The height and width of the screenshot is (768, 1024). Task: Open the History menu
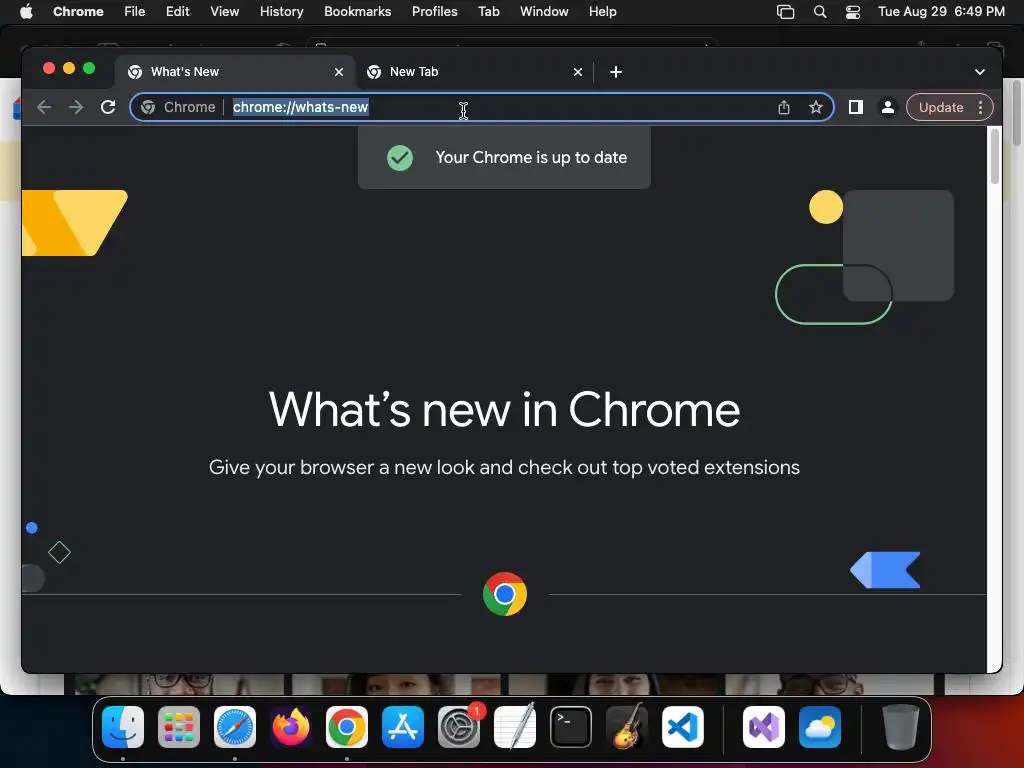281,12
